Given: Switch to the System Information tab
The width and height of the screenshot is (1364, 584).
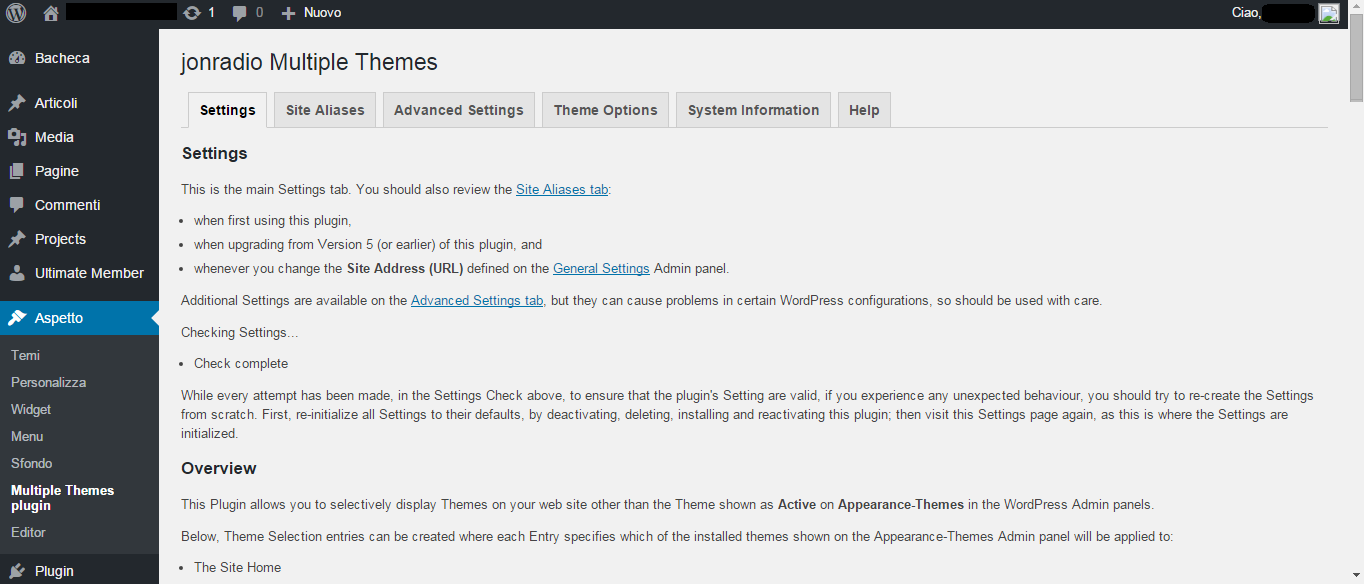Looking at the screenshot, I should pyautogui.click(x=754, y=110).
